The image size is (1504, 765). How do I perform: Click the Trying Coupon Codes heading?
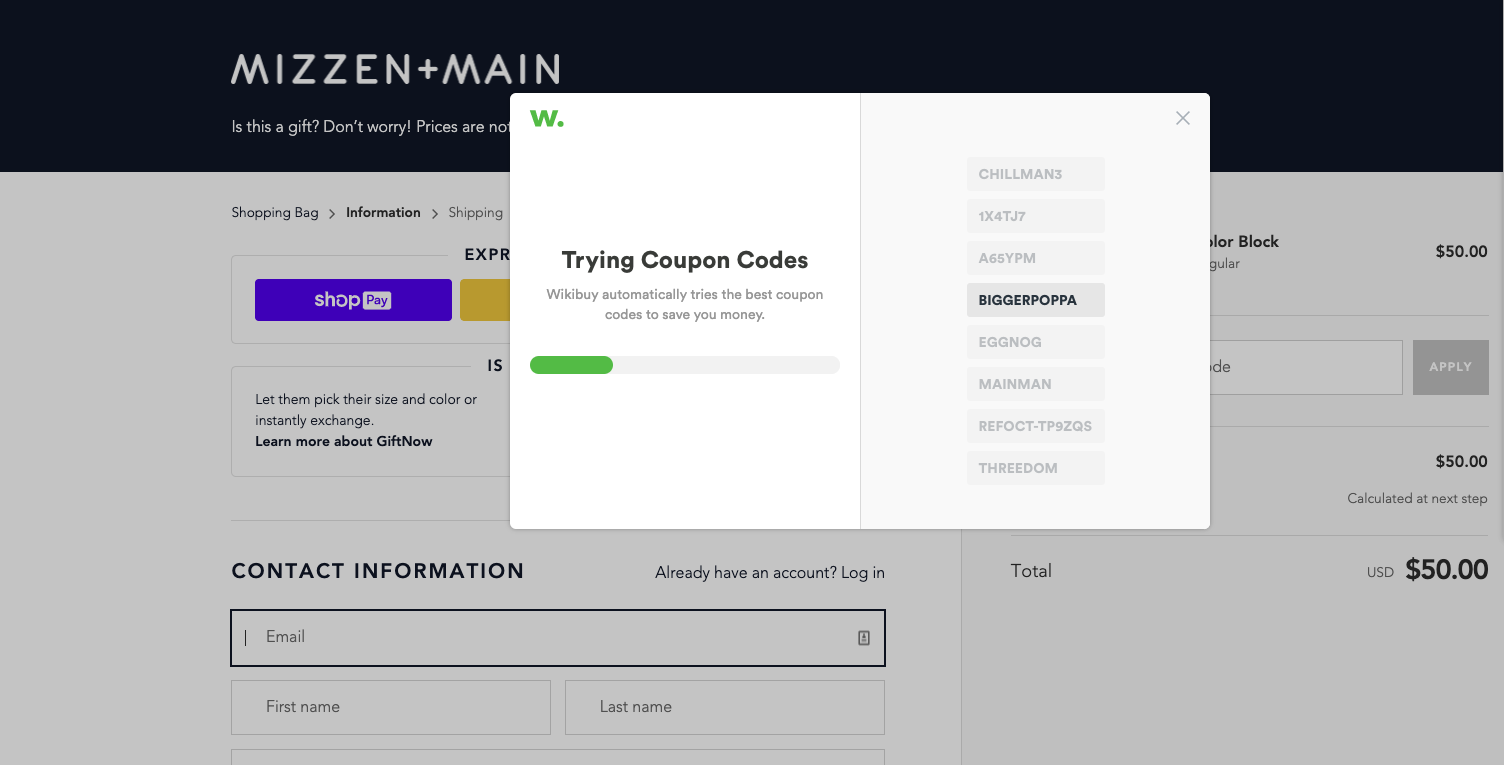point(685,260)
